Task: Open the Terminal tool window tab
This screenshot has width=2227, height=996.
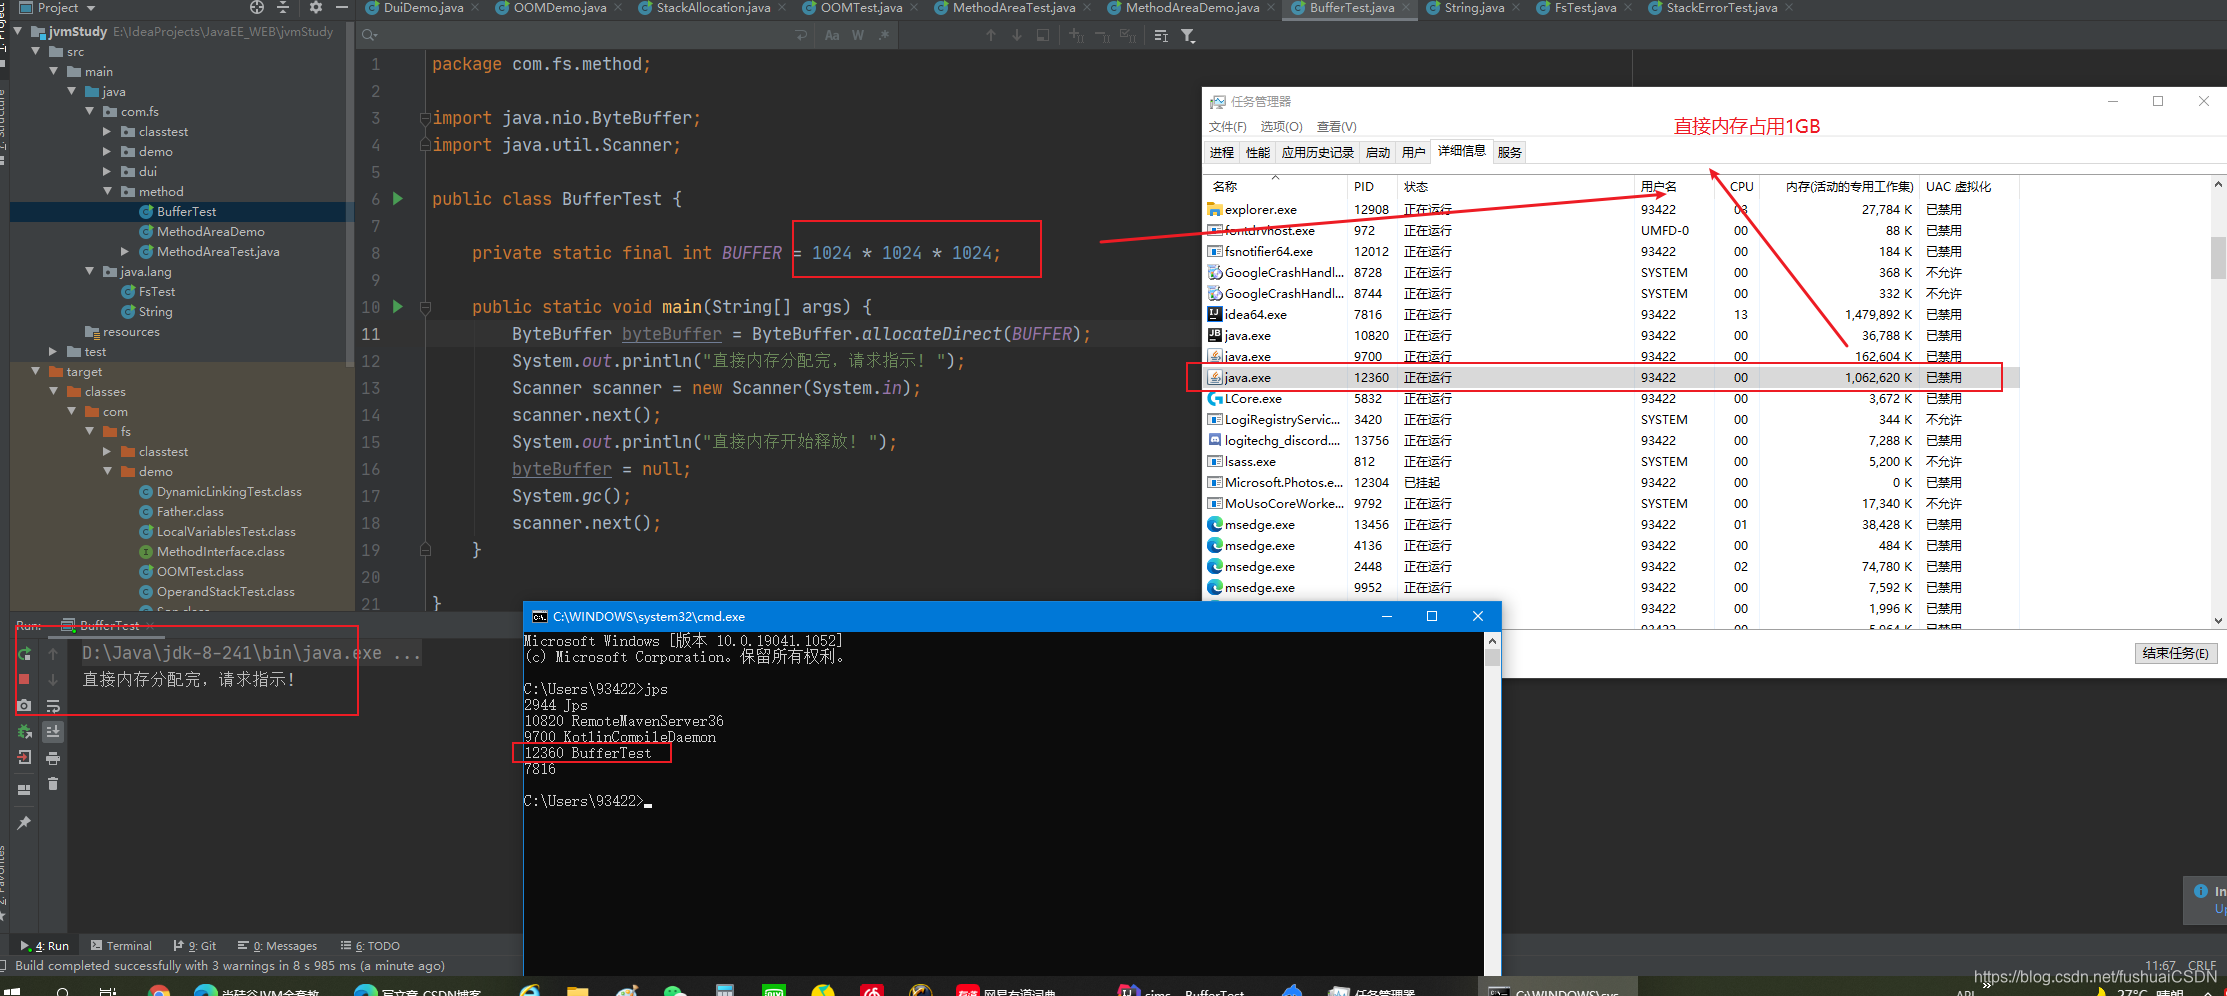Action: [x=121, y=946]
